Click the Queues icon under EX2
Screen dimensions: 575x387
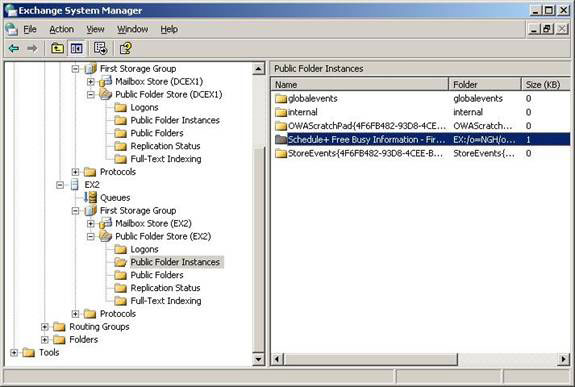click(x=91, y=197)
